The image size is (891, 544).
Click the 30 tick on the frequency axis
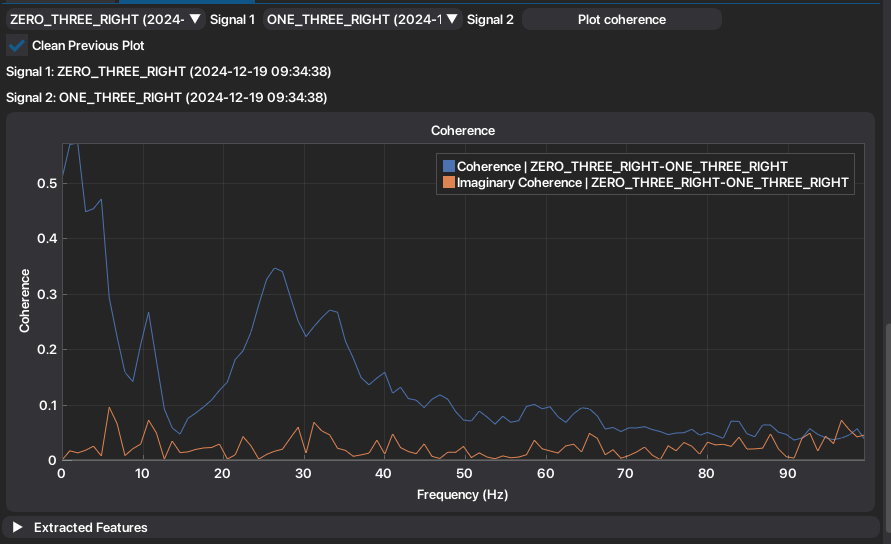[303, 474]
